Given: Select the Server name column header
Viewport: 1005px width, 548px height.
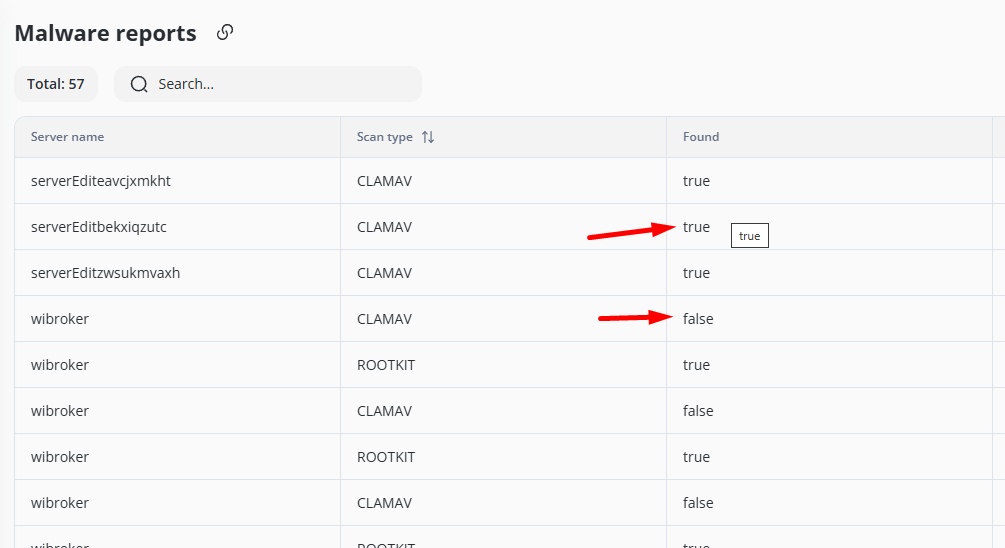Looking at the screenshot, I should [67, 137].
